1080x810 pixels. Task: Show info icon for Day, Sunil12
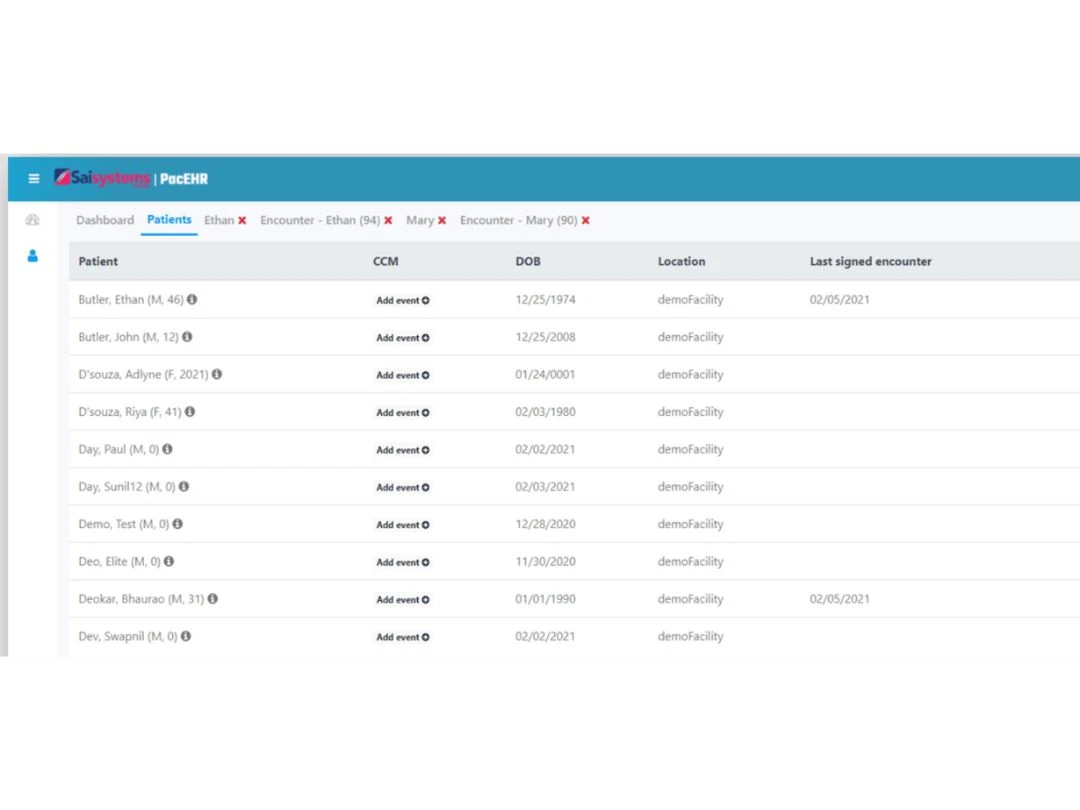184,486
